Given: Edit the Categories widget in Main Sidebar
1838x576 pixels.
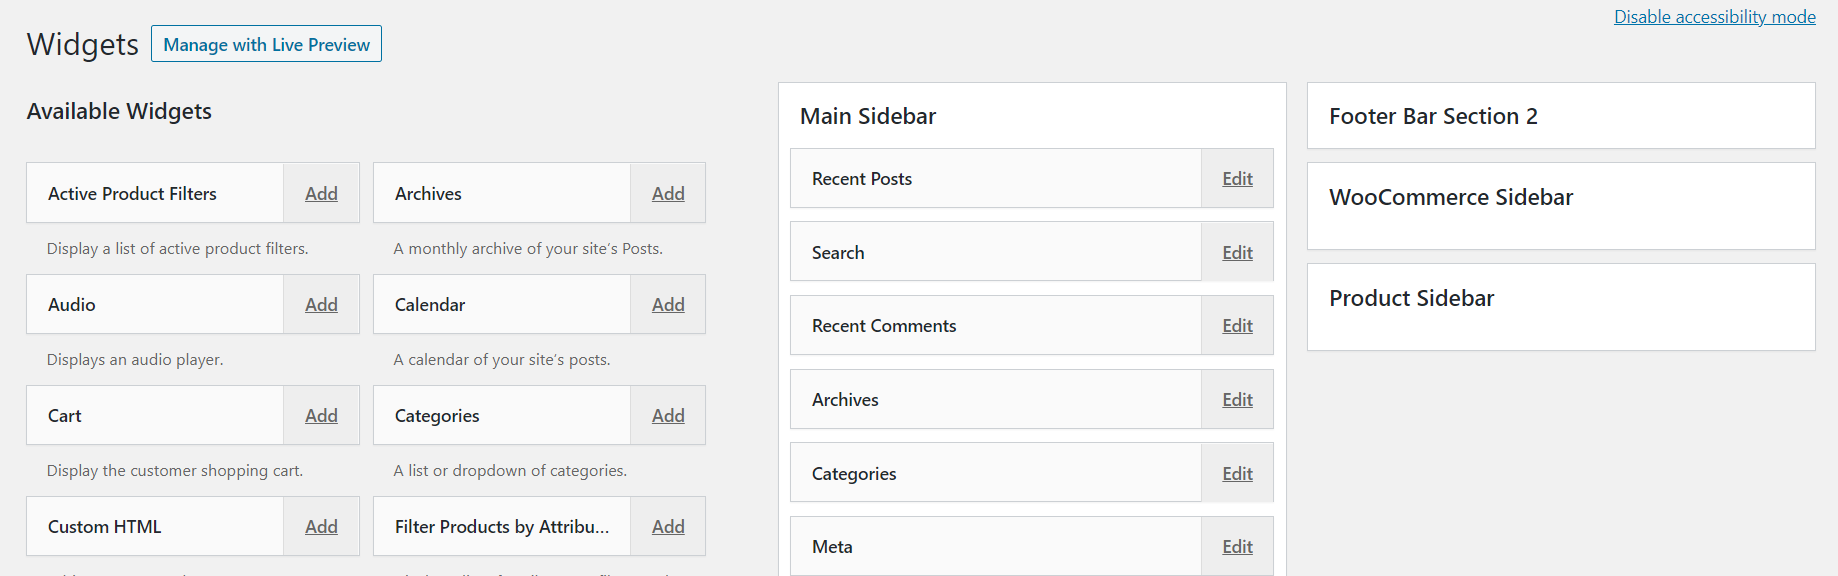Looking at the screenshot, I should coord(1237,474).
